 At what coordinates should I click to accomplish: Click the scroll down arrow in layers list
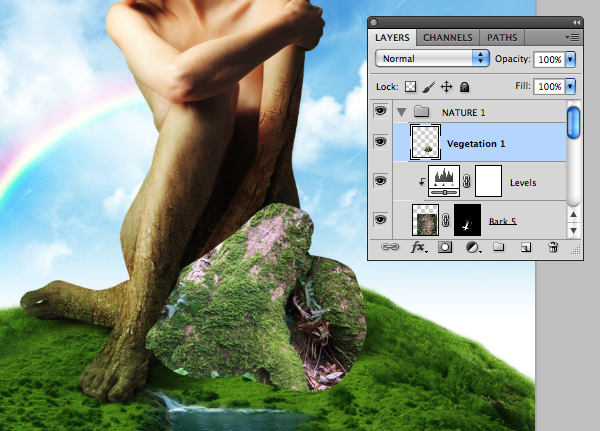(x=573, y=231)
